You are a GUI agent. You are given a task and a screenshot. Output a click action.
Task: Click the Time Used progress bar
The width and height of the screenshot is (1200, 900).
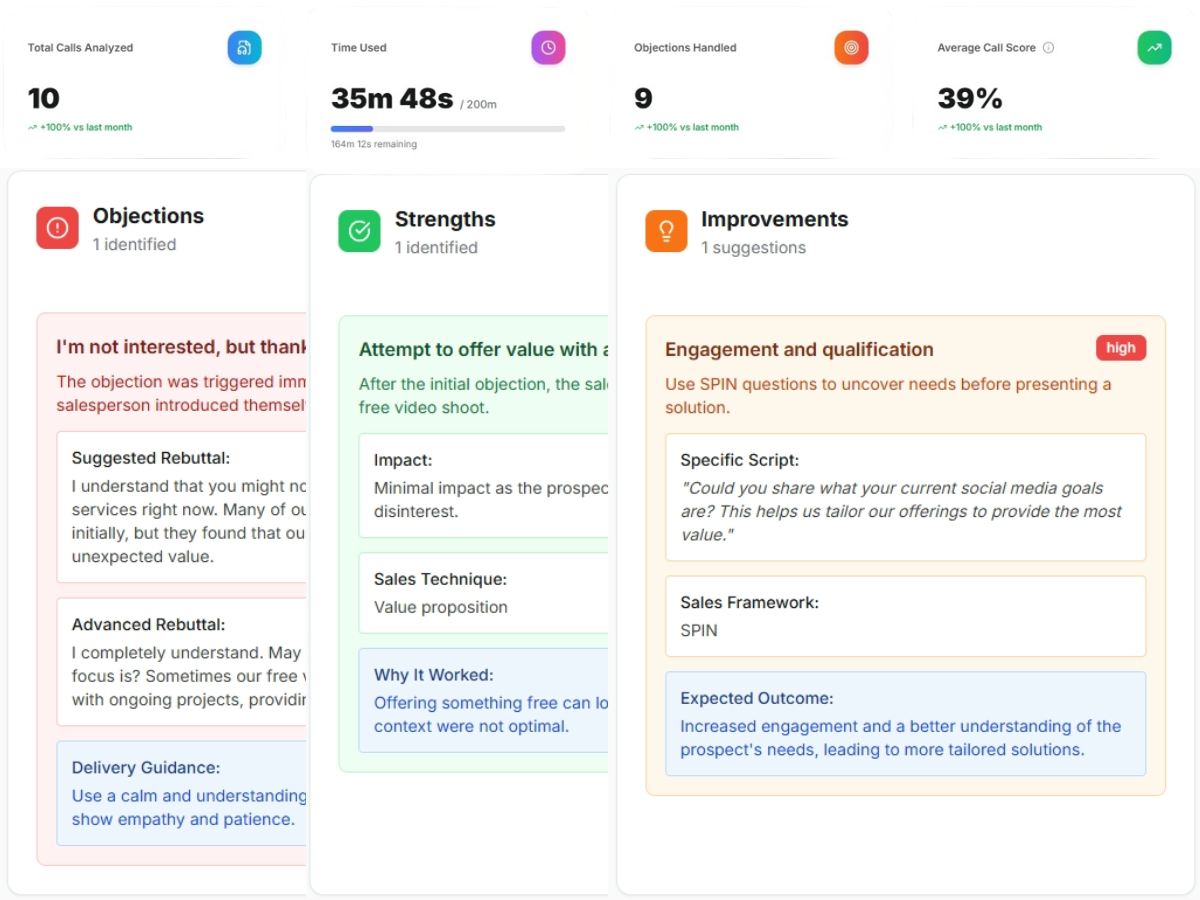(448, 128)
